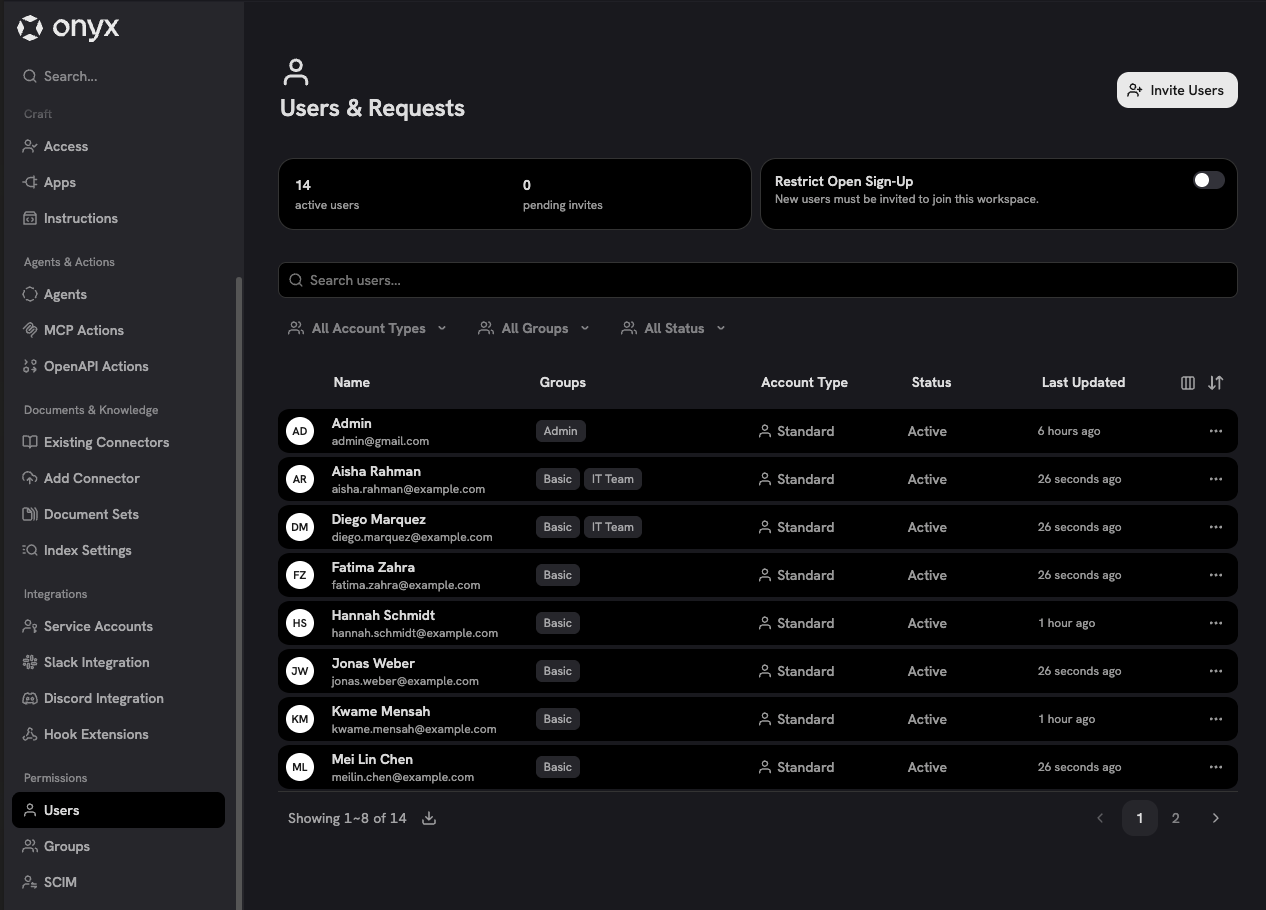1266x910 pixels.
Task: Click the Last Updated column header
Action: pyautogui.click(x=1083, y=382)
